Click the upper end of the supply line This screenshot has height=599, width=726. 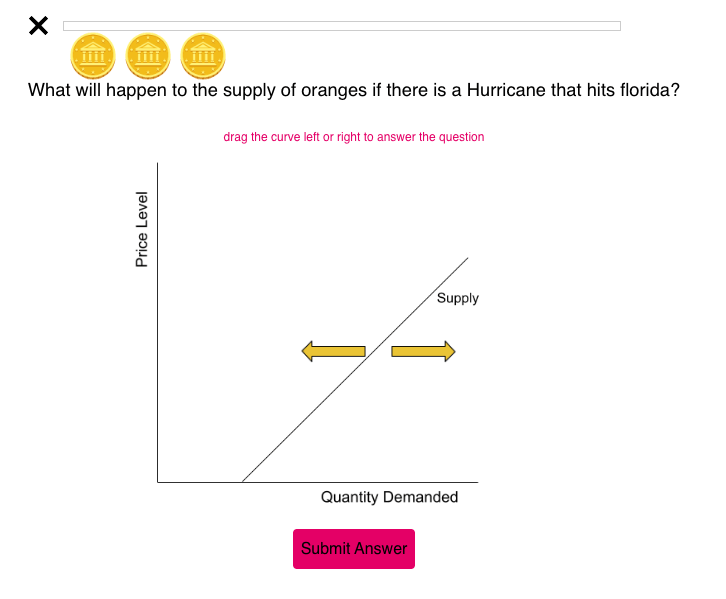click(466, 259)
